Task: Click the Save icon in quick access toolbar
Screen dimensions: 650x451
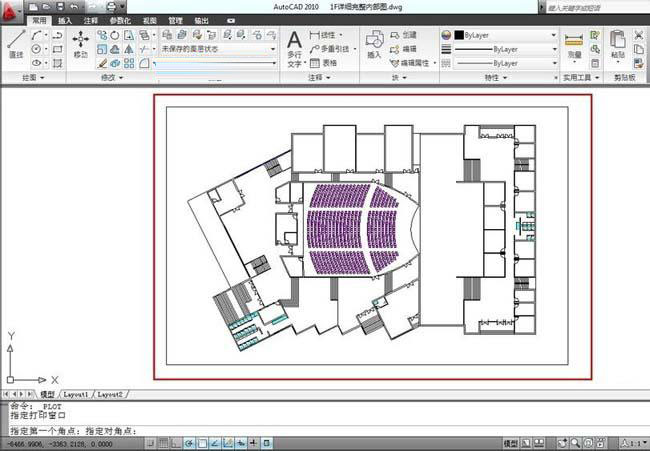Action: click(61, 7)
